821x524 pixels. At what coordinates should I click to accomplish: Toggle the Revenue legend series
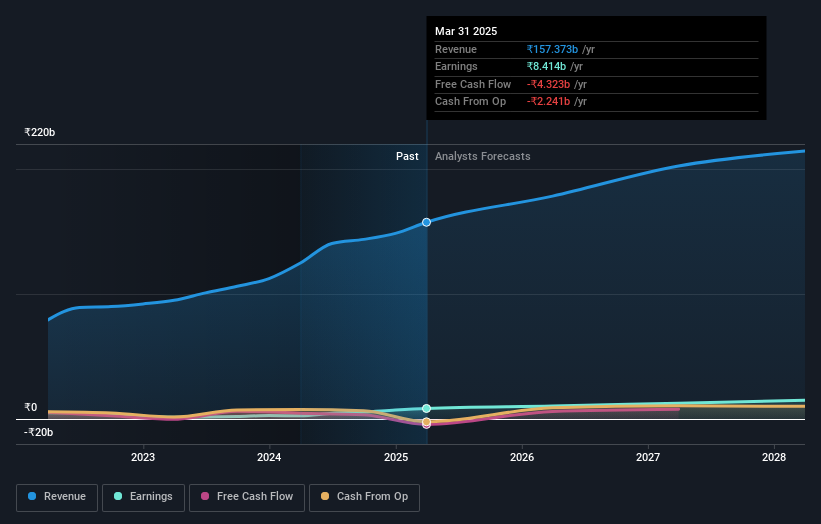(57, 497)
